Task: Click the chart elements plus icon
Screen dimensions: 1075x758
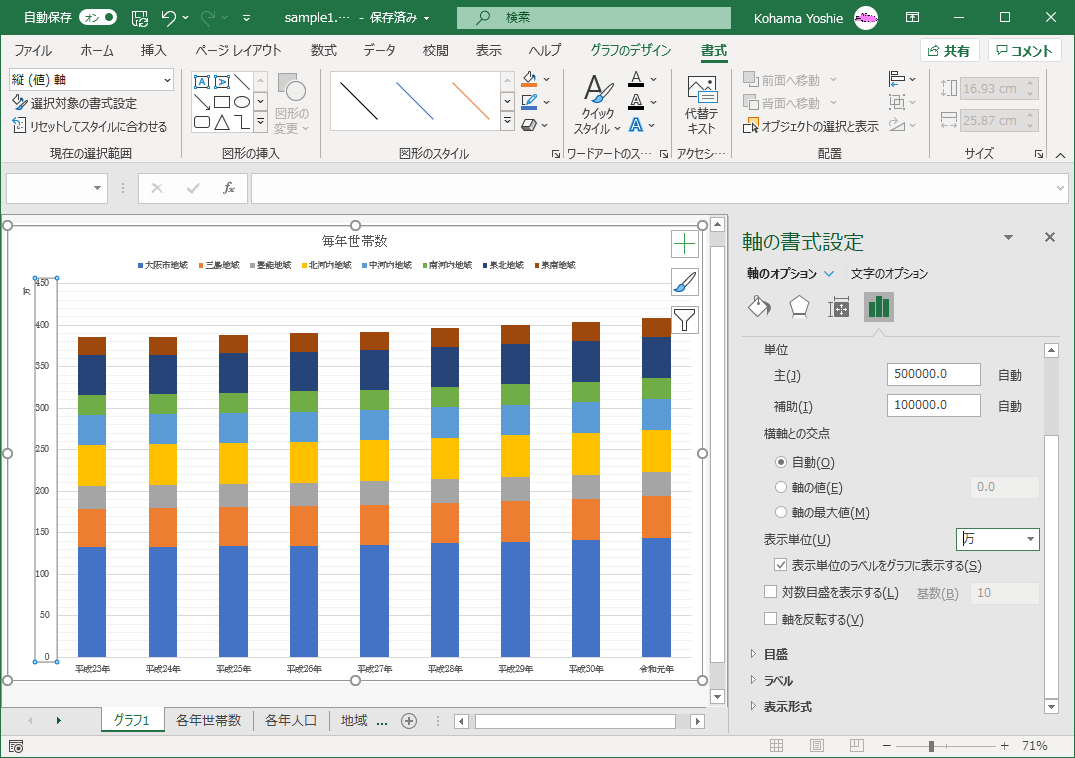Action: coord(684,244)
